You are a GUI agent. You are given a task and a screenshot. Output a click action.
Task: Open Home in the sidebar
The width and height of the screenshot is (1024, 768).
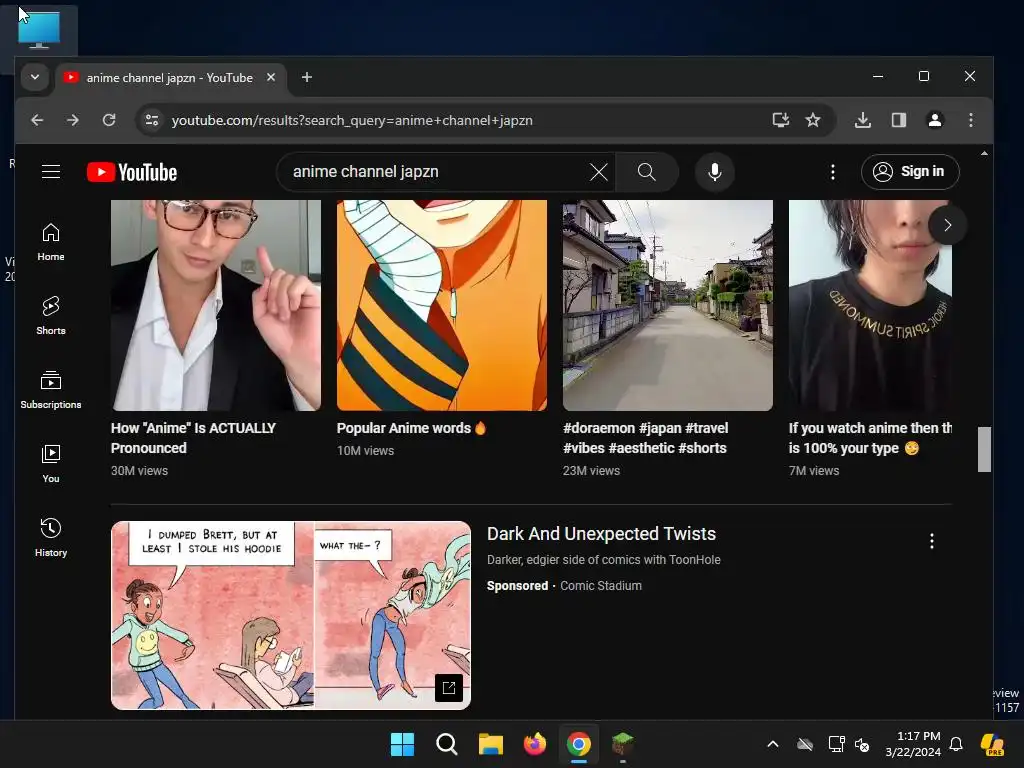[51, 242]
